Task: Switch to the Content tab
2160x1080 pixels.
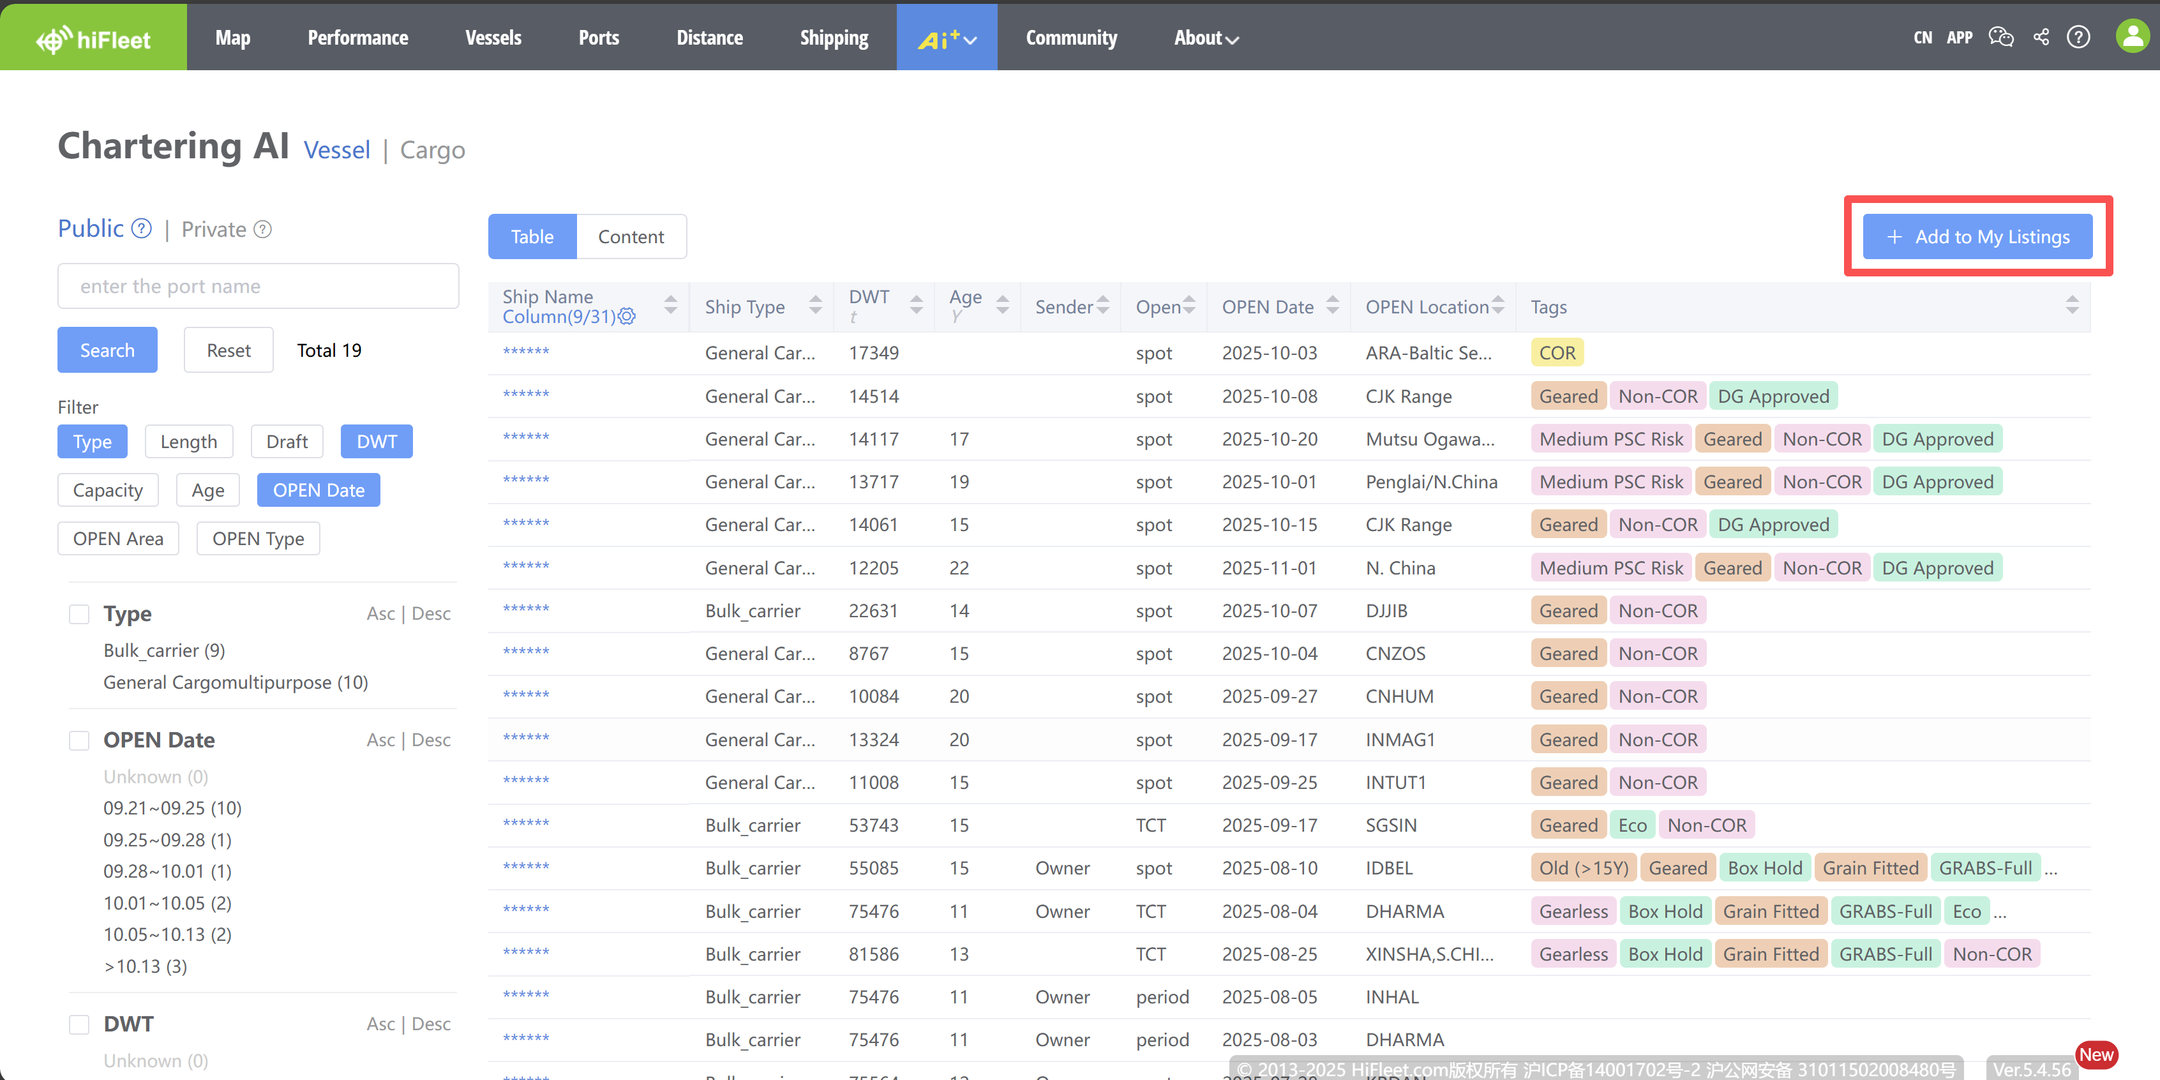Action: [x=631, y=237]
